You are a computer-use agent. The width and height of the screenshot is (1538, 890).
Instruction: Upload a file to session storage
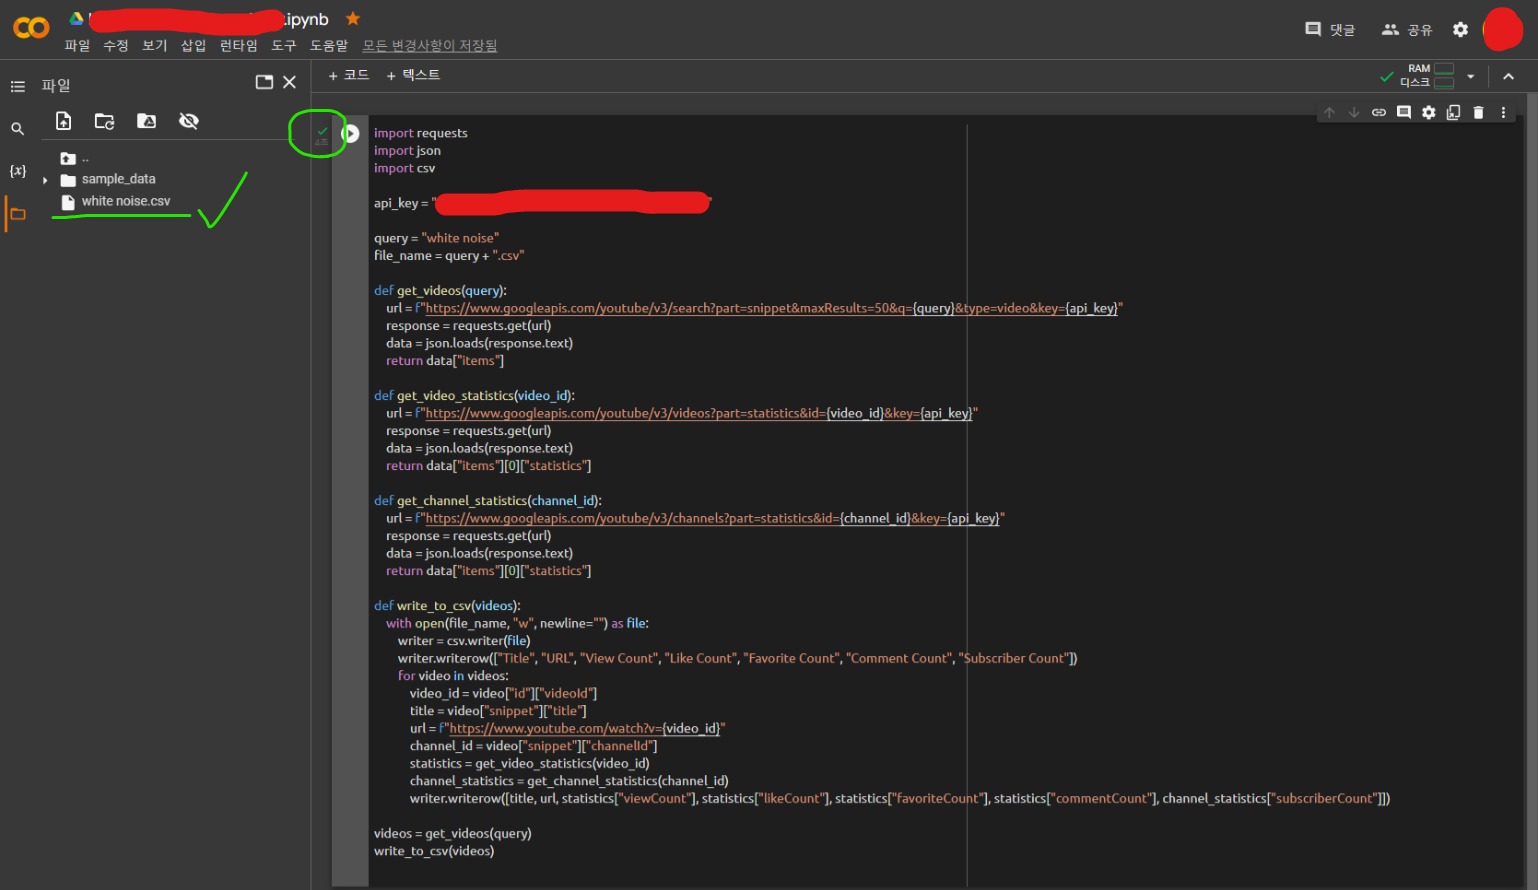63,121
